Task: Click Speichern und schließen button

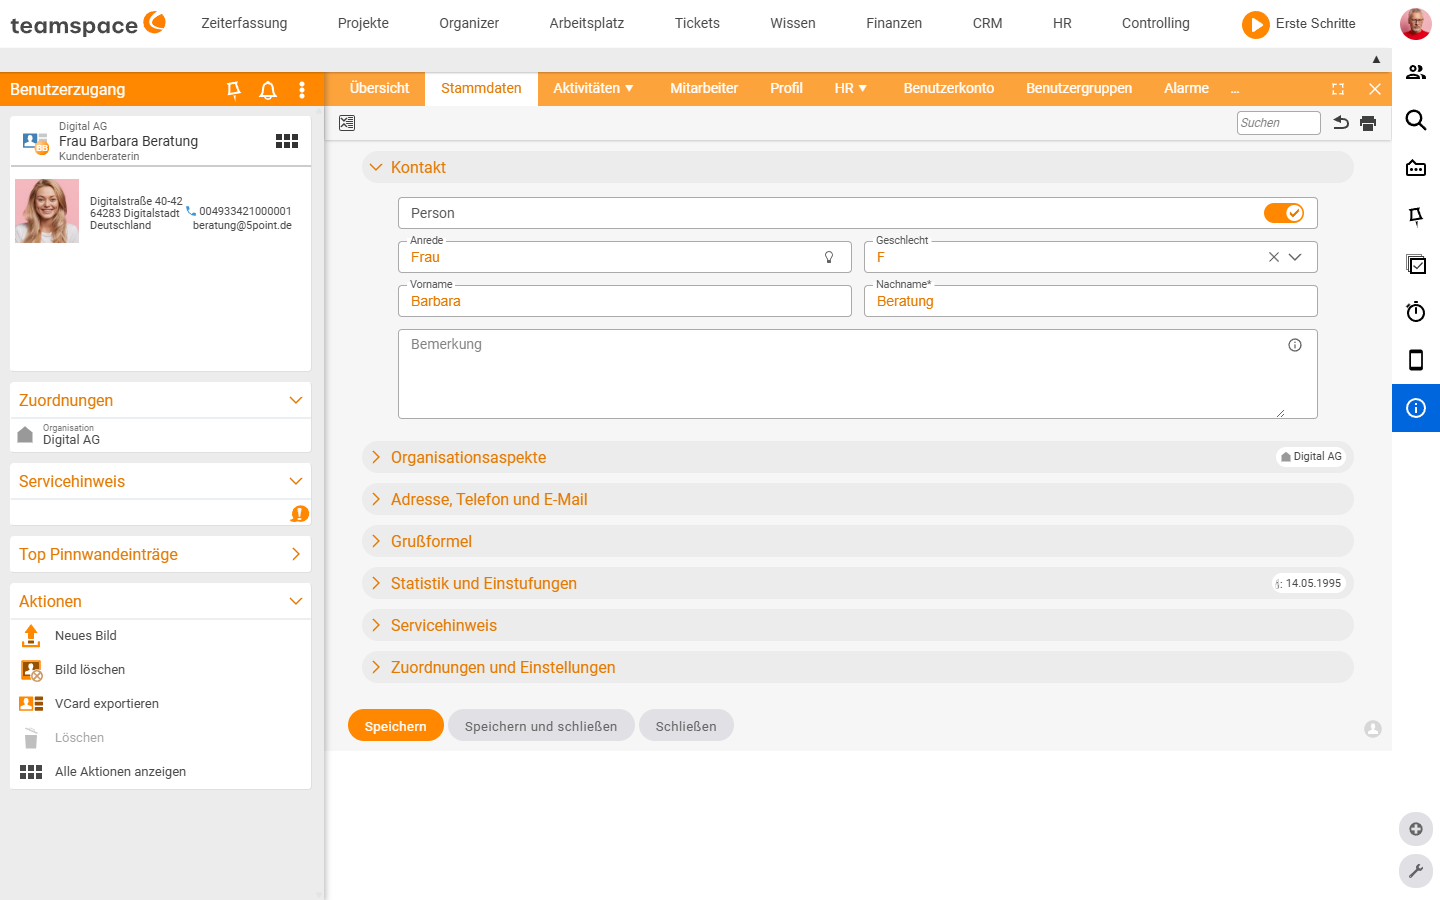Action: [x=541, y=726]
